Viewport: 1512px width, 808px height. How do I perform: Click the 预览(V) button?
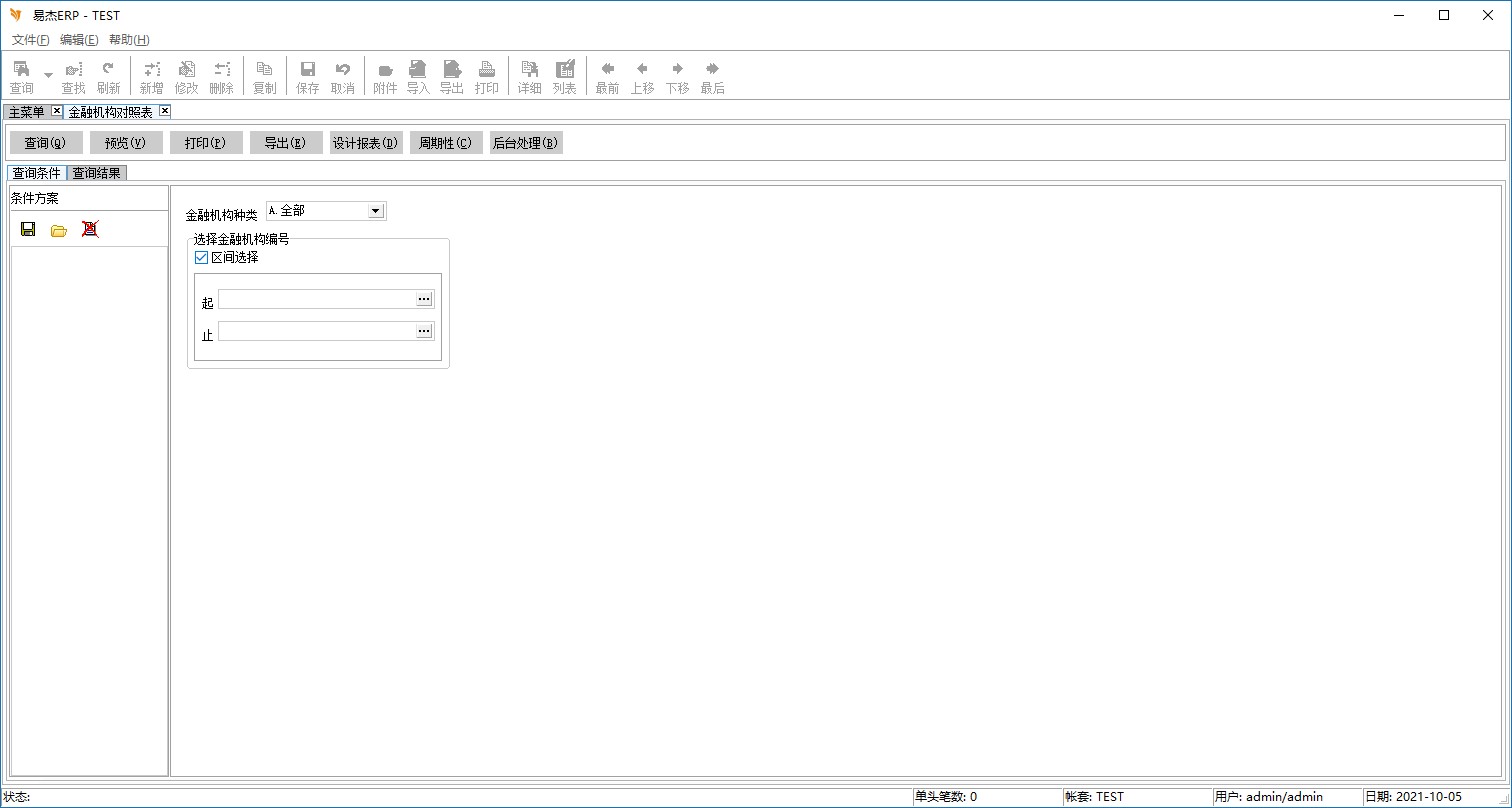click(x=126, y=143)
